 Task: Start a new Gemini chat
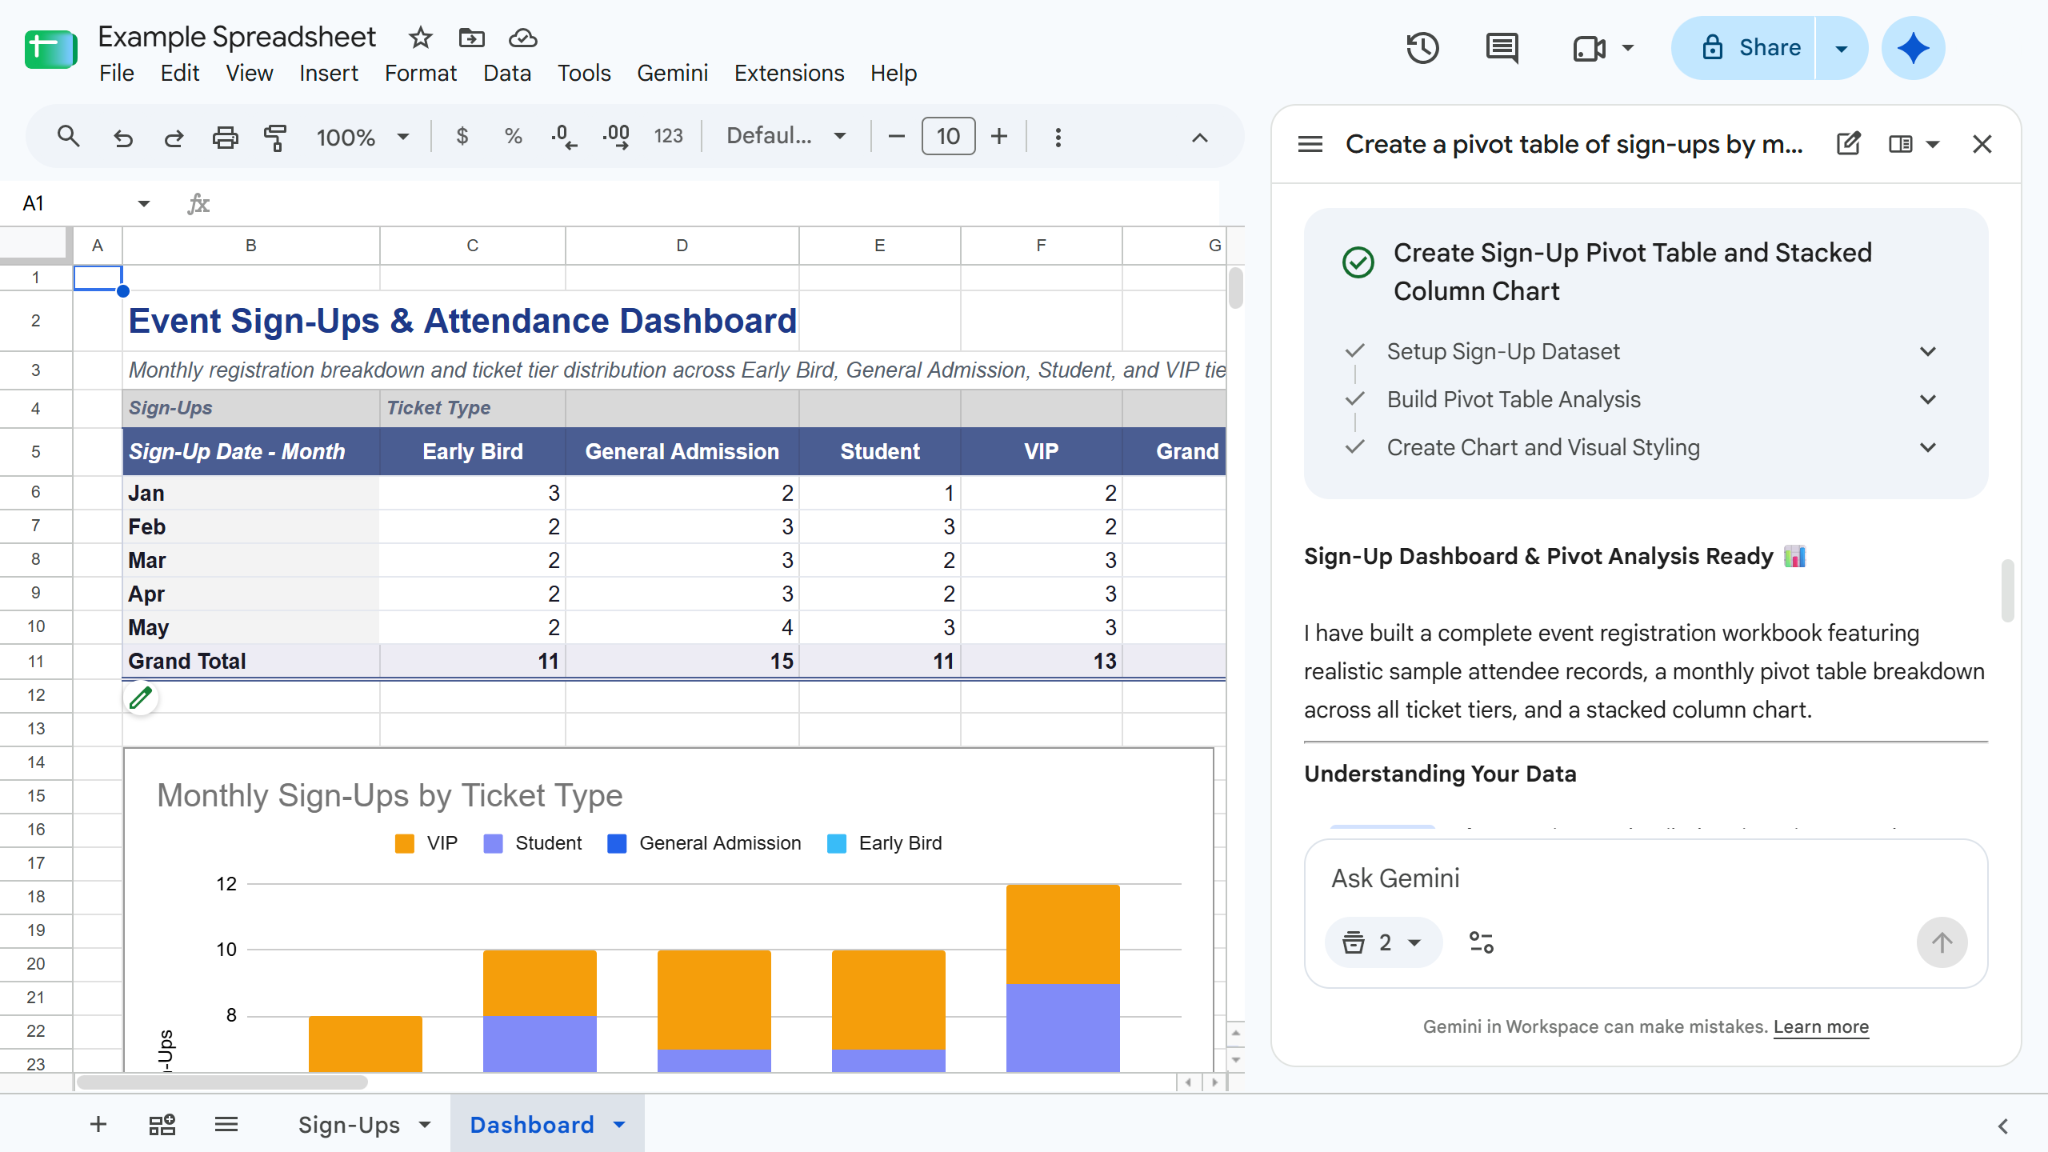[x=1849, y=144]
